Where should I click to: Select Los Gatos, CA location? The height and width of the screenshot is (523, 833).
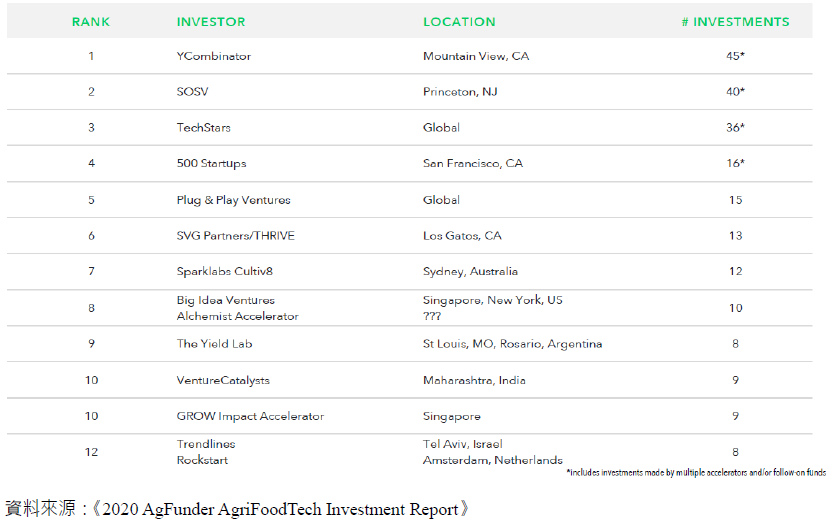point(462,236)
